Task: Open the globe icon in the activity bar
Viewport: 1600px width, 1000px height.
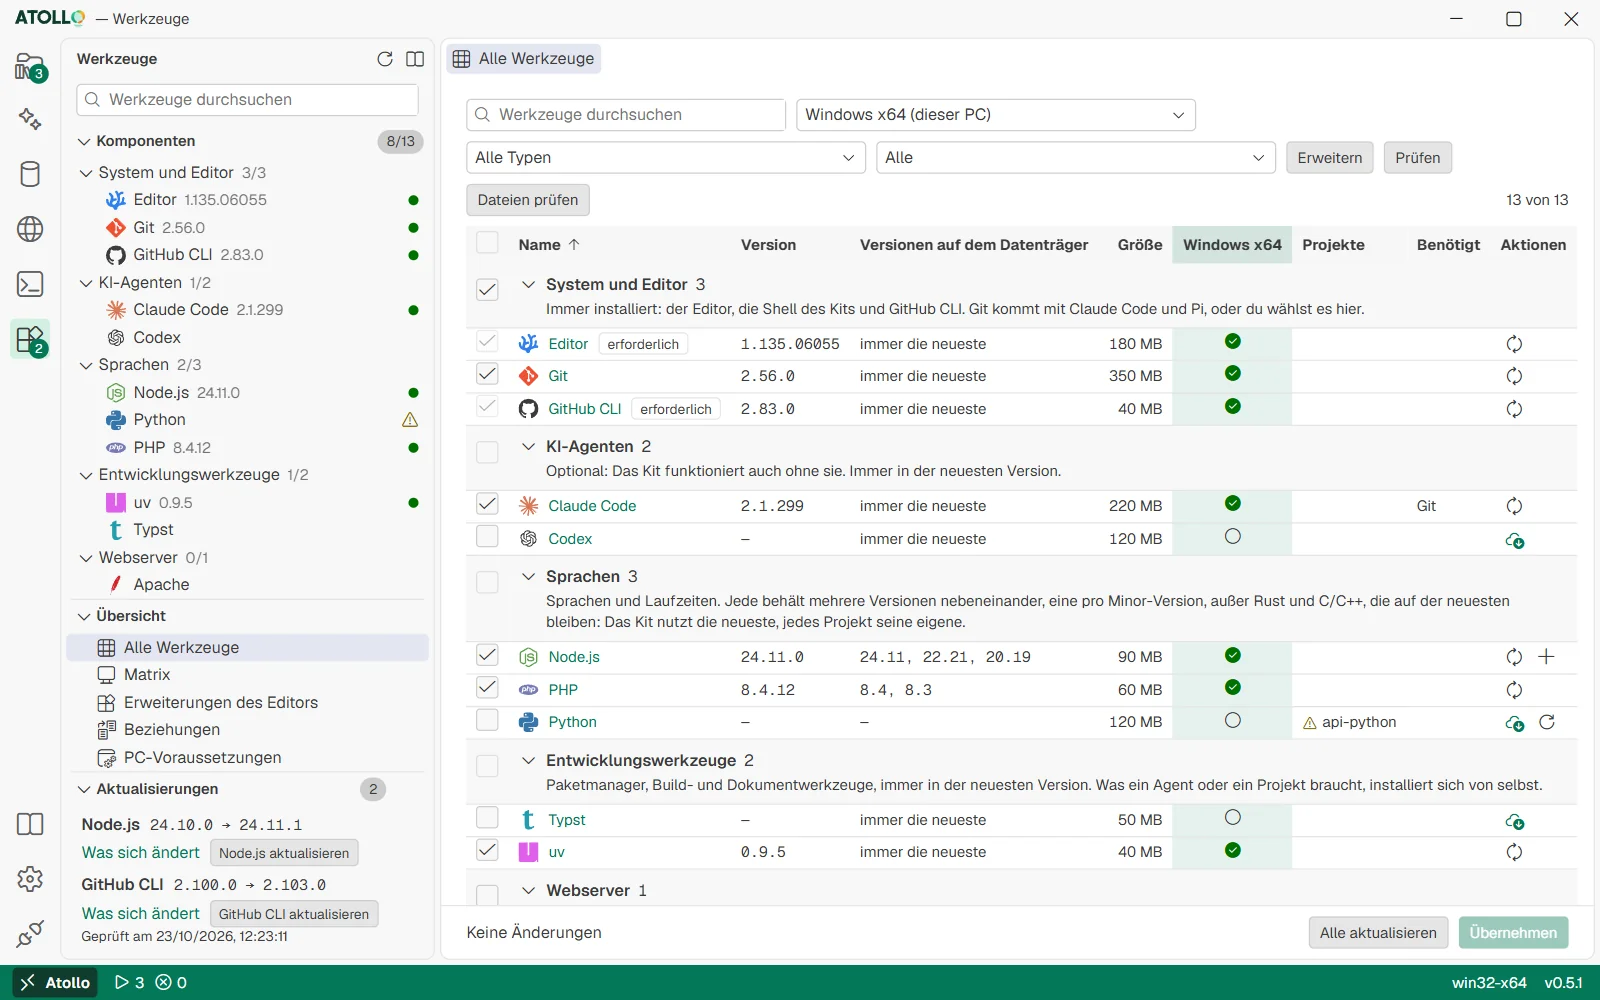Action: point(30,229)
